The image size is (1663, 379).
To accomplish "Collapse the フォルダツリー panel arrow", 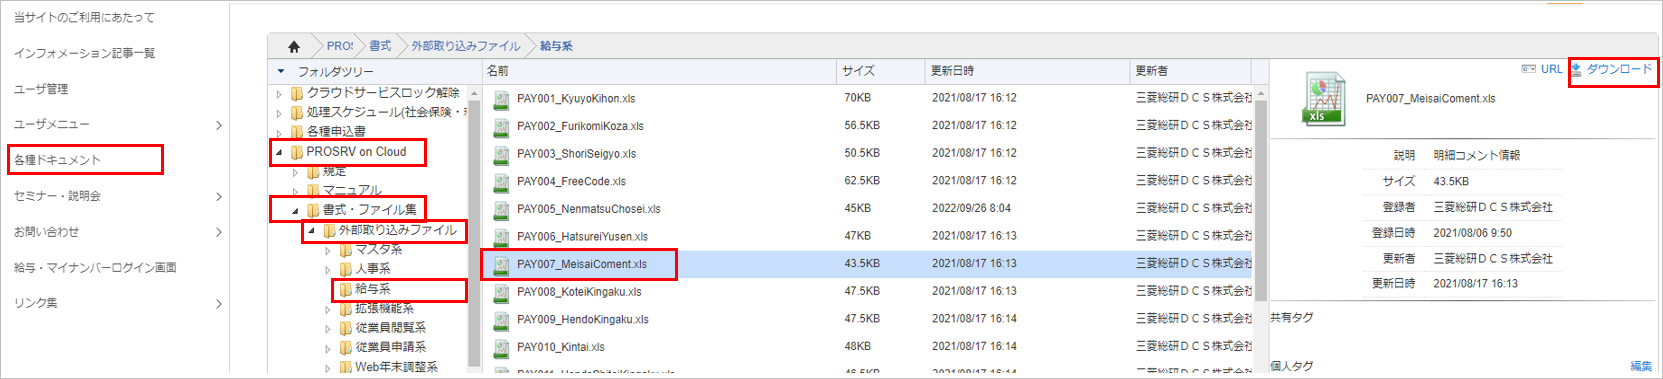I will 281,72.
